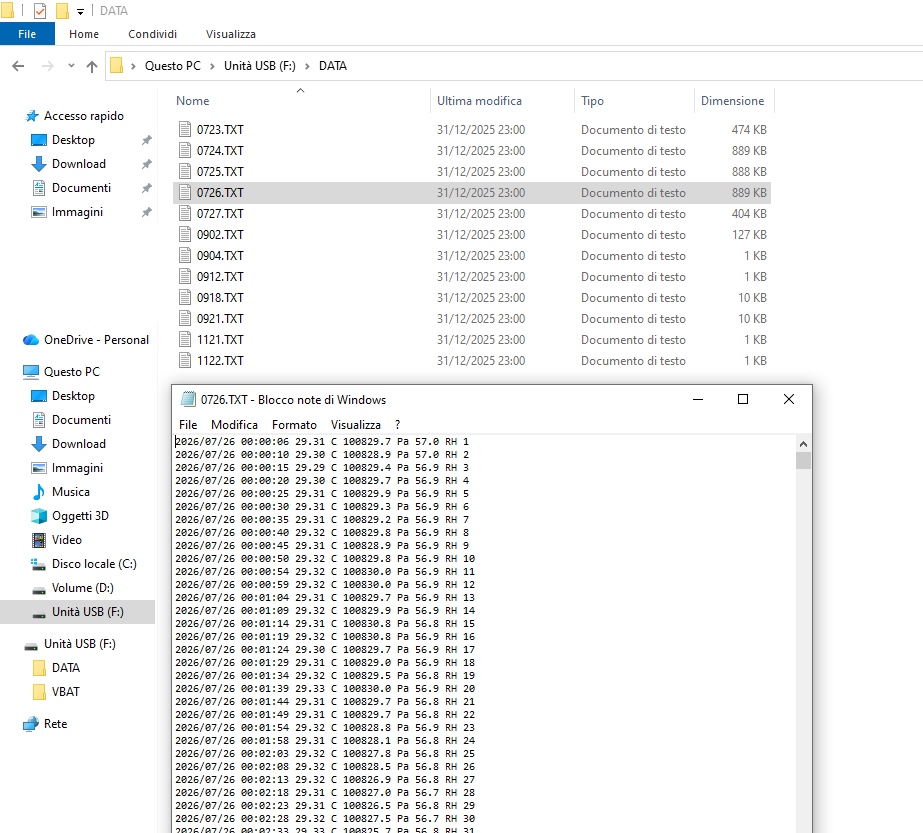Screen dimensions: 923x833
Task: Select the 1122.TXT file icon
Action: click(x=185, y=361)
